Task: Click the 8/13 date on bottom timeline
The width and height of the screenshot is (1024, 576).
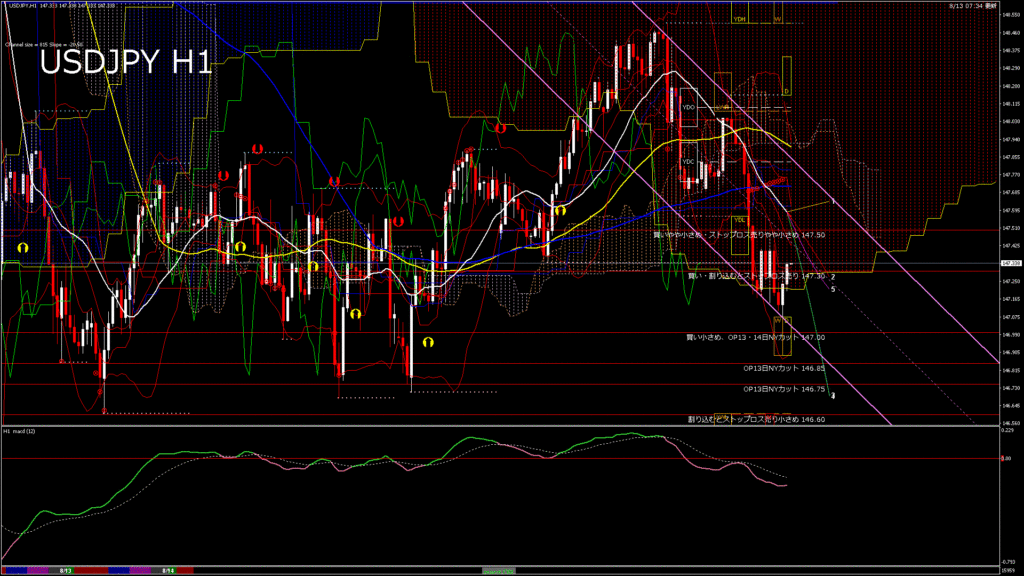Action: [x=65, y=570]
